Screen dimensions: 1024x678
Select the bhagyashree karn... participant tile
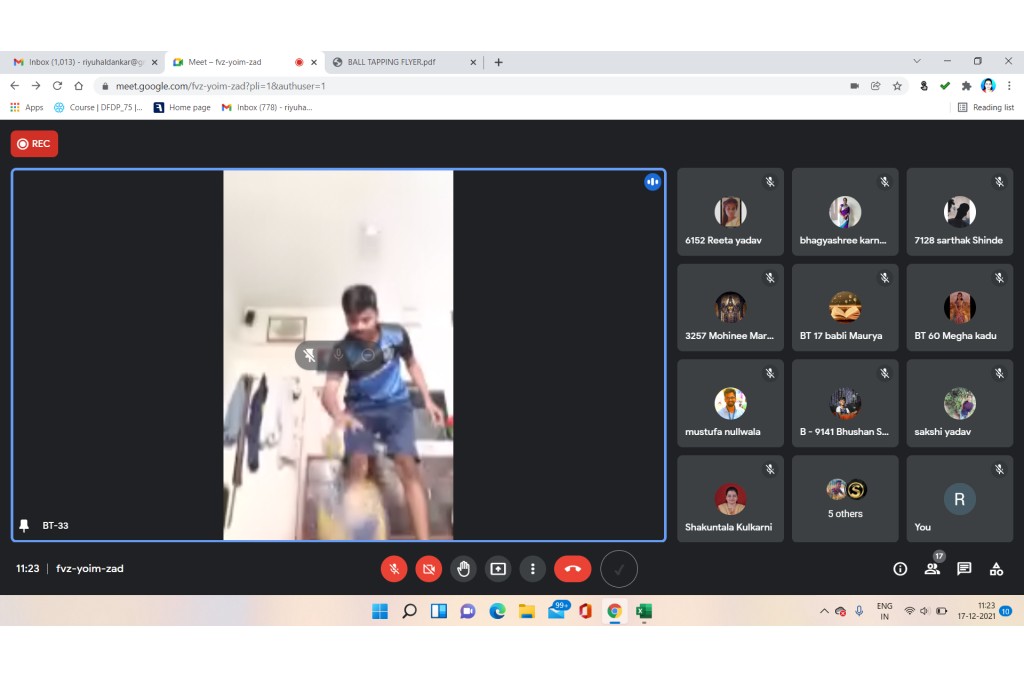[845, 212]
